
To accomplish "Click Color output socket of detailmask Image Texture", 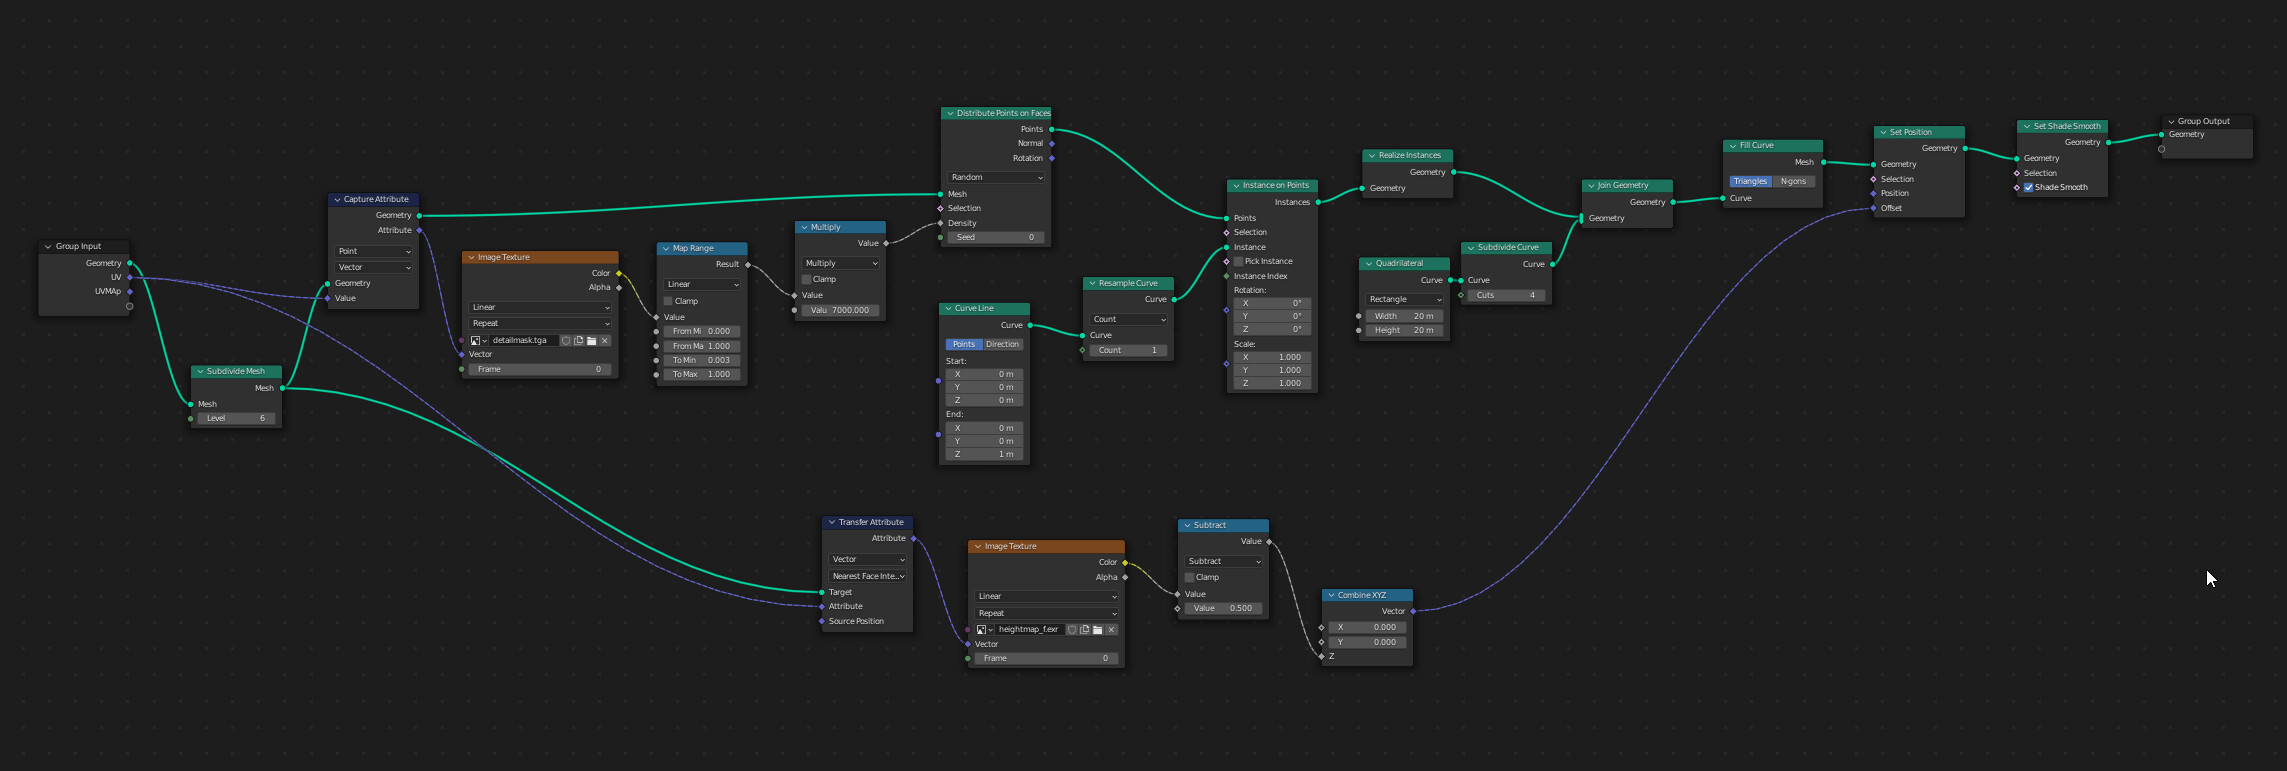I will [x=619, y=273].
